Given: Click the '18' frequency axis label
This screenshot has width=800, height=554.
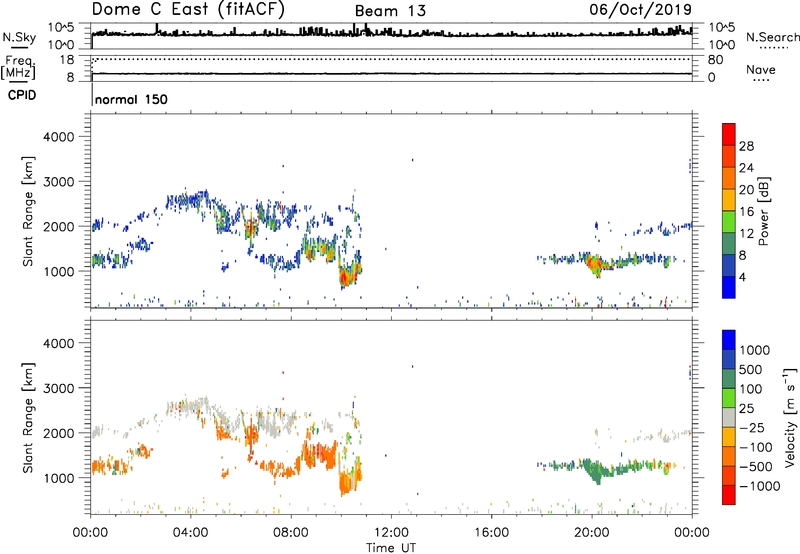Looking at the screenshot, I should [x=67, y=60].
